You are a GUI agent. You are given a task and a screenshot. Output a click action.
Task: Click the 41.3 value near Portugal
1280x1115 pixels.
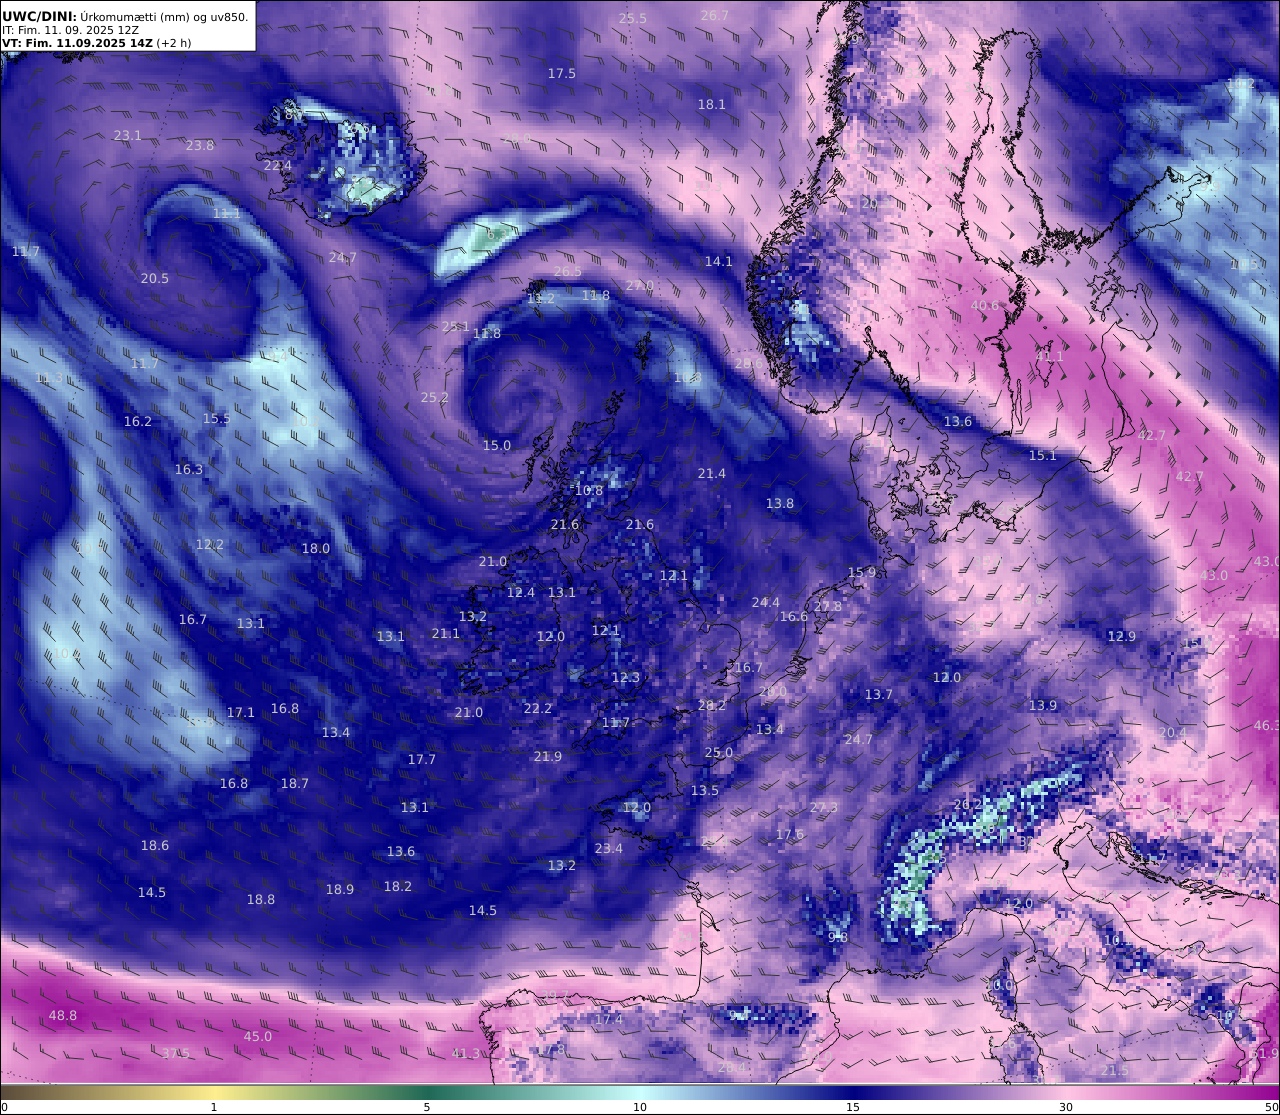point(466,1054)
